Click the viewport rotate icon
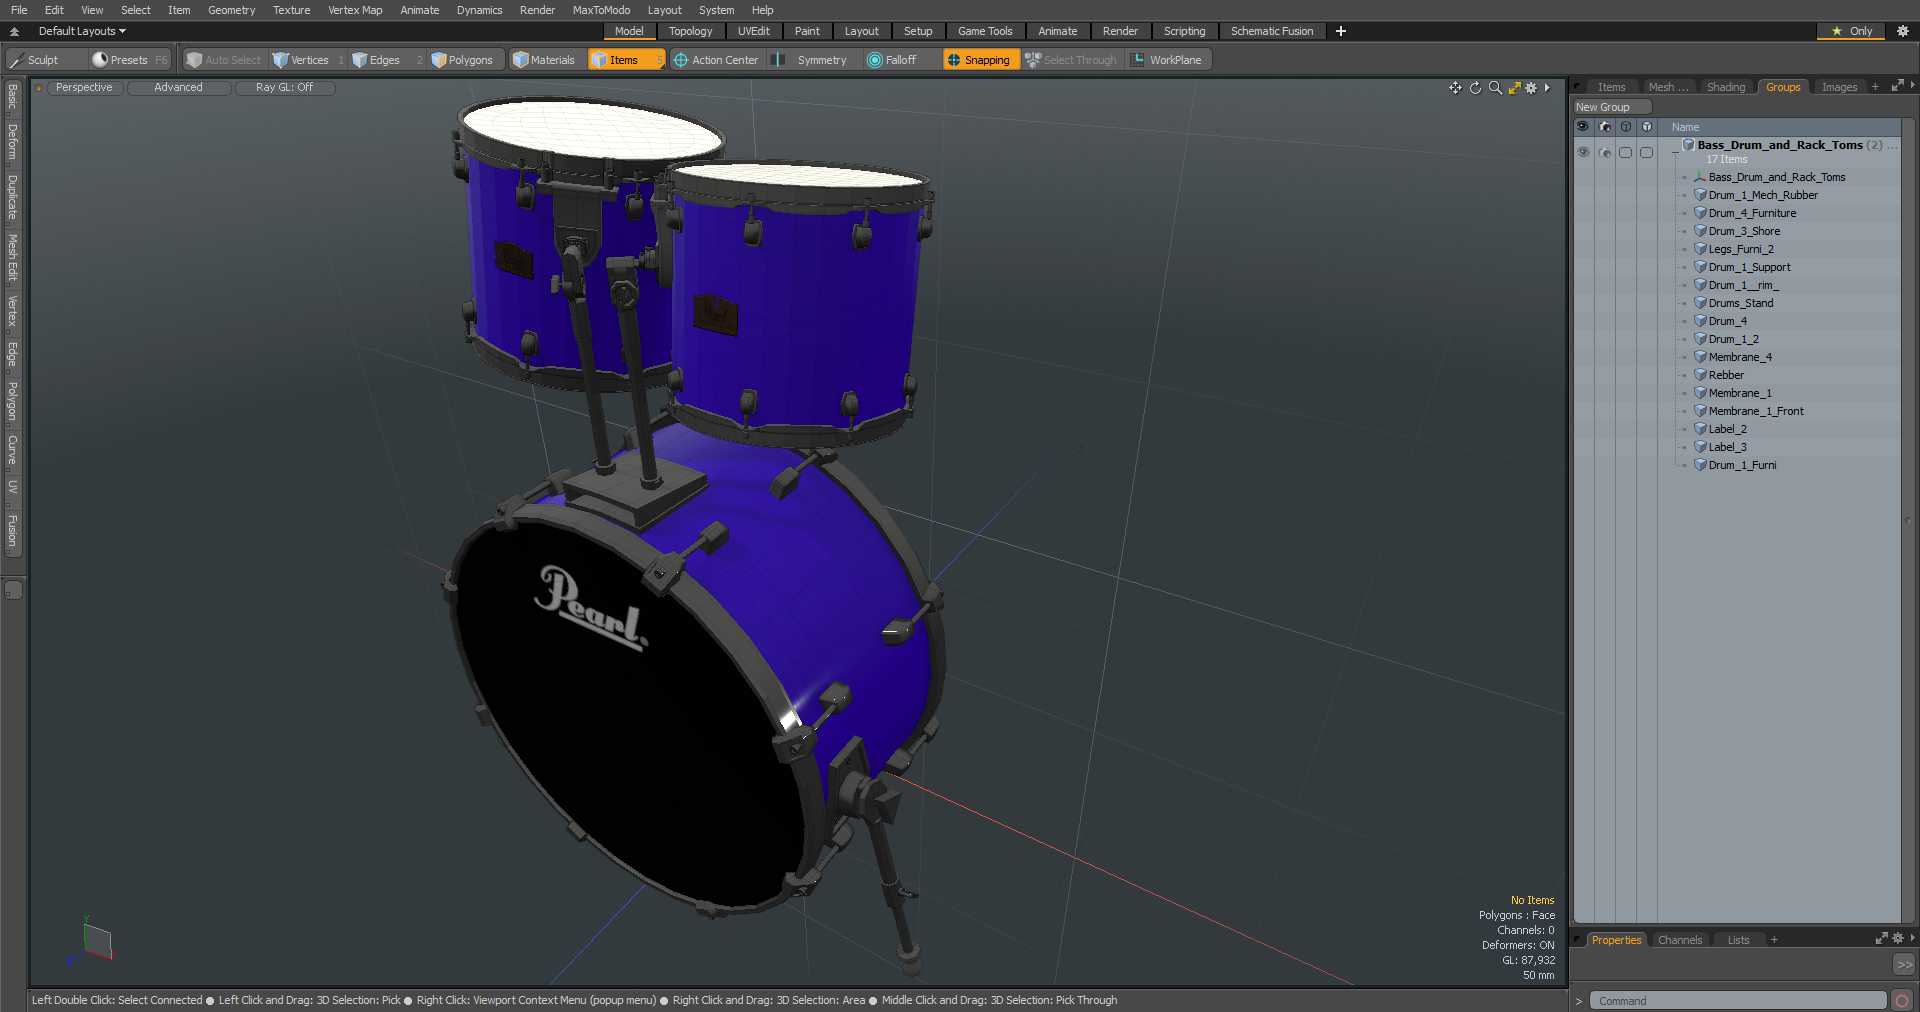 1475,88
